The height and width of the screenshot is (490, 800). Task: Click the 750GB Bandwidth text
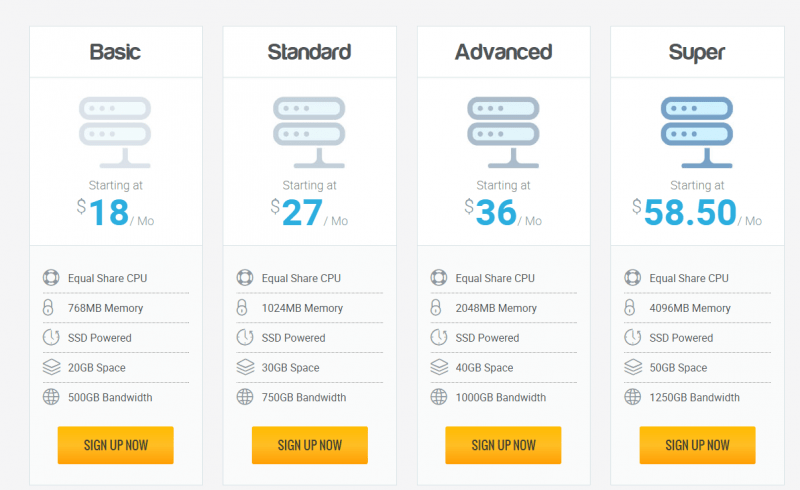click(304, 397)
